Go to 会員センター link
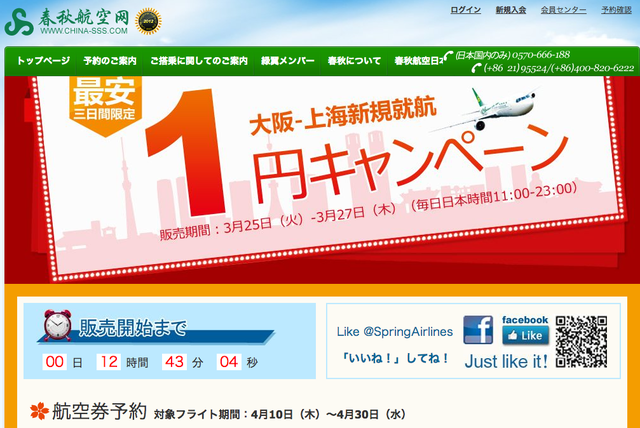 (x=563, y=10)
